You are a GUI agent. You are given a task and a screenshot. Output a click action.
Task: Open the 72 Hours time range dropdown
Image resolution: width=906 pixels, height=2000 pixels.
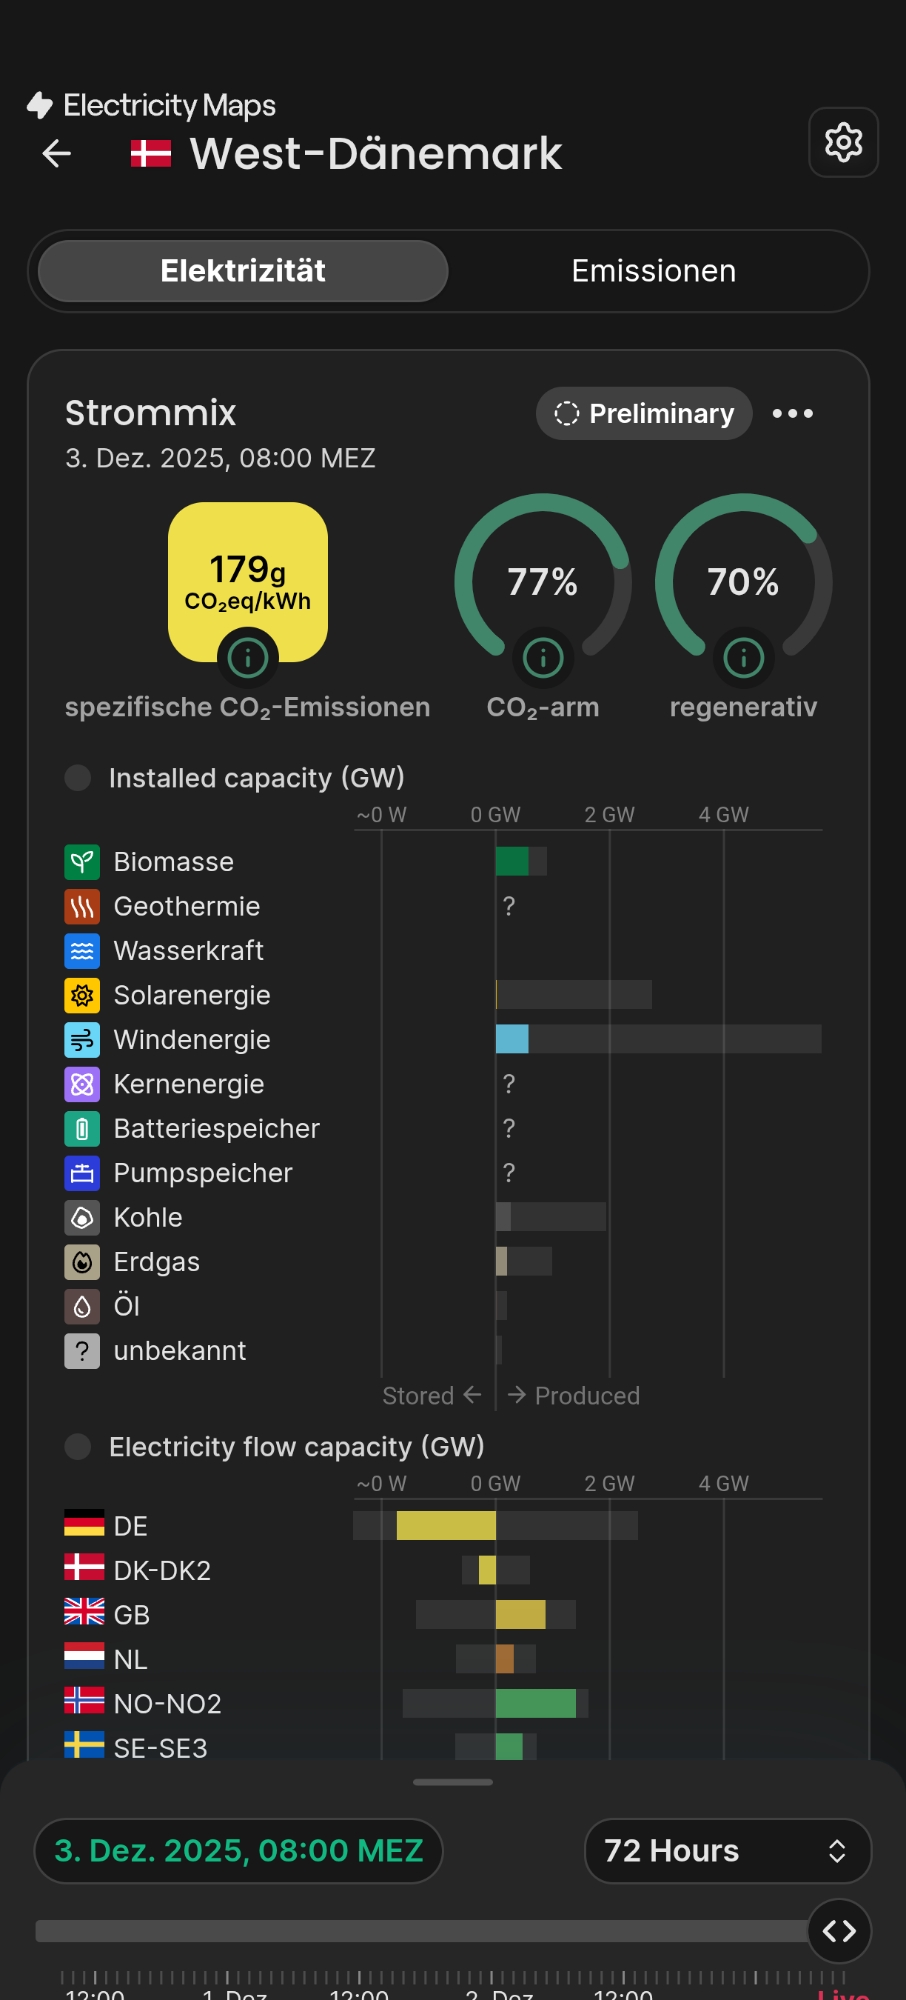[727, 1851]
